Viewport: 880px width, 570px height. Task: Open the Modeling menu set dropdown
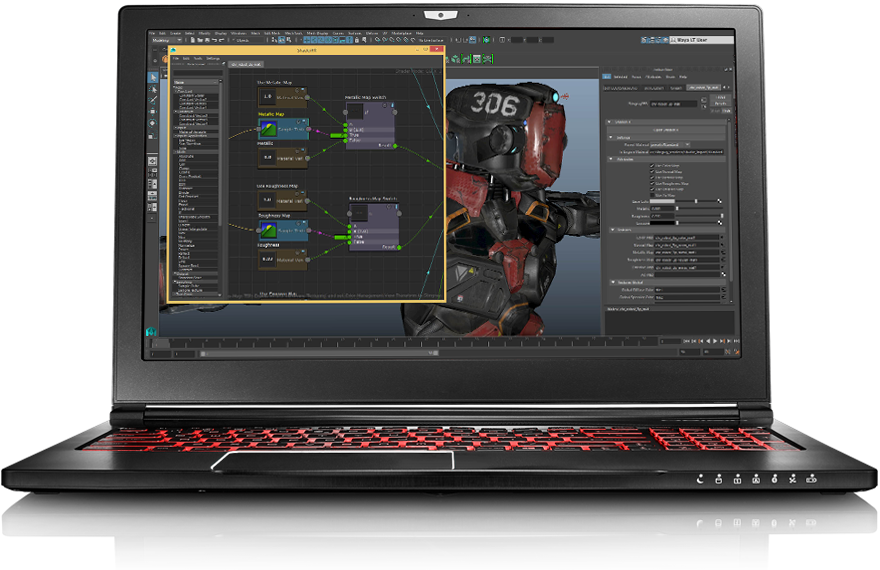[167, 40]
